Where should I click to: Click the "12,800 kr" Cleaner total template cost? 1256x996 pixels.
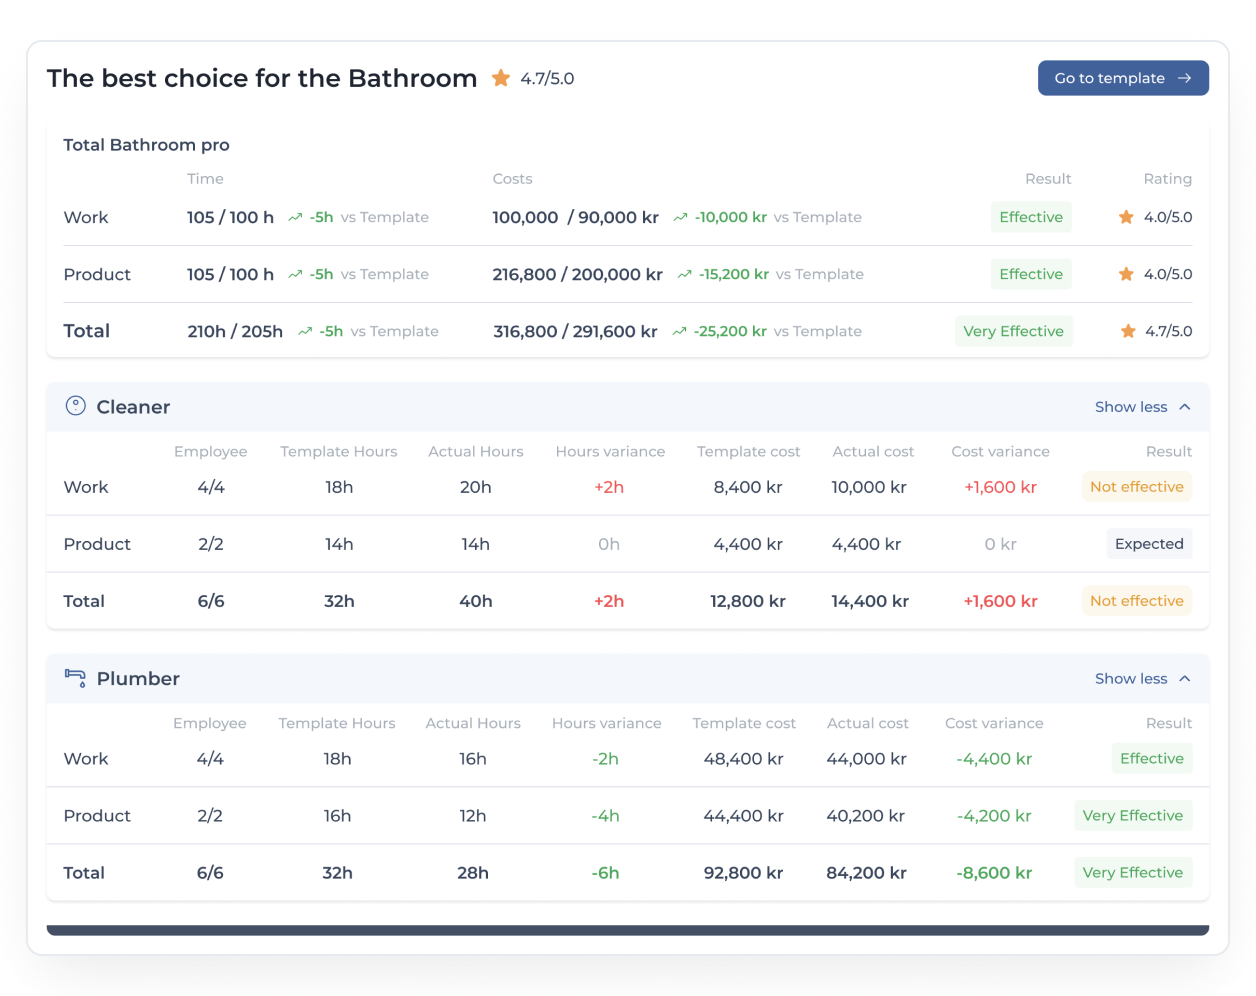pos(748,601)
